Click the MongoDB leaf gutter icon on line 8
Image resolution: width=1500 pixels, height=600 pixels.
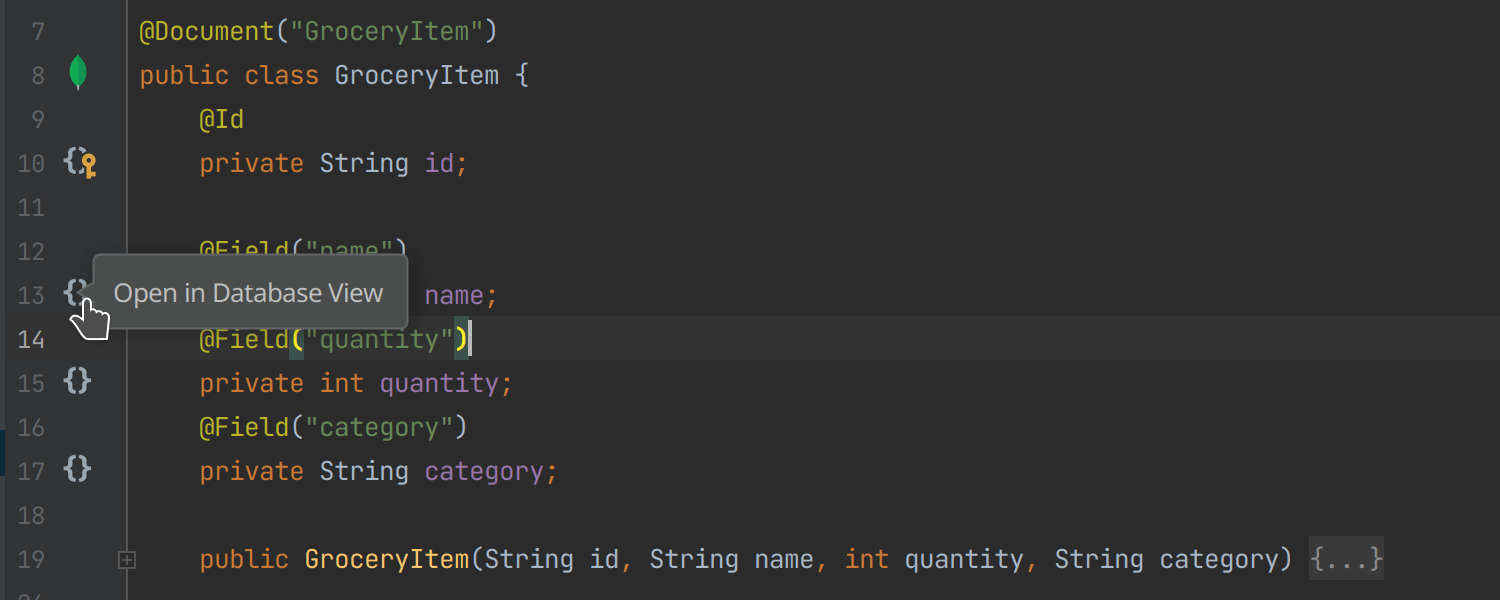tap(78, 74)
